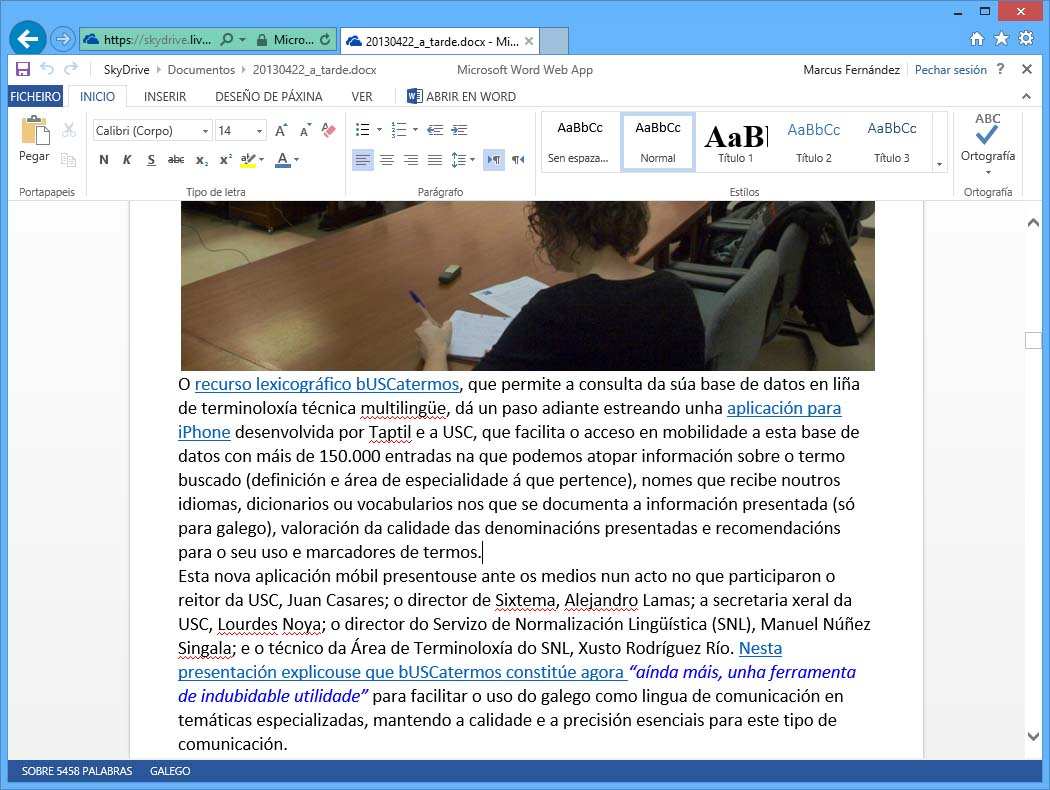Click the browser back button

(27, 39)
